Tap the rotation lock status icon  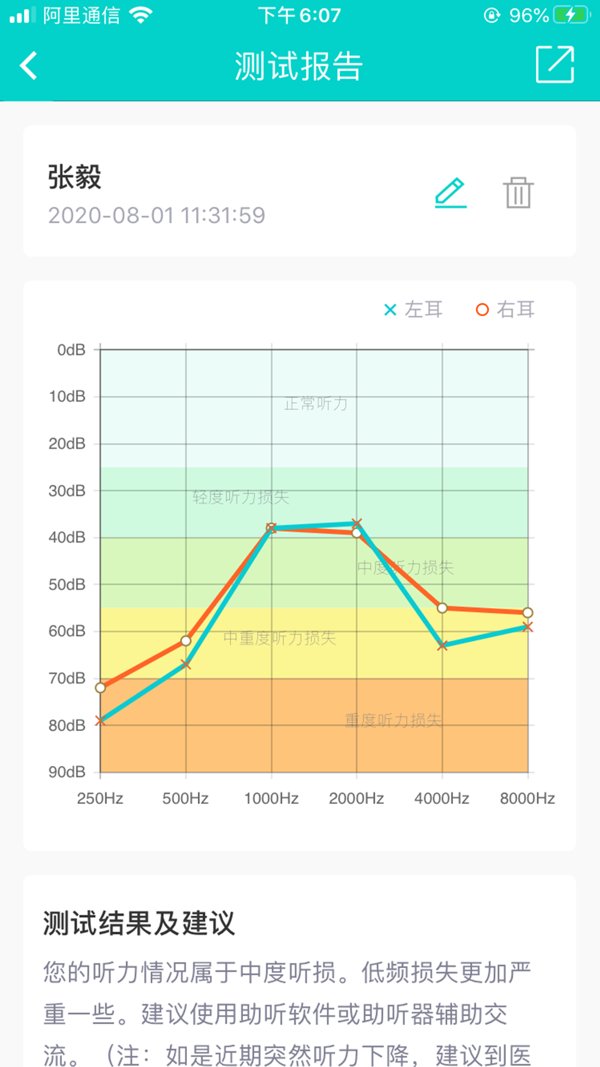tap(491, 15)
